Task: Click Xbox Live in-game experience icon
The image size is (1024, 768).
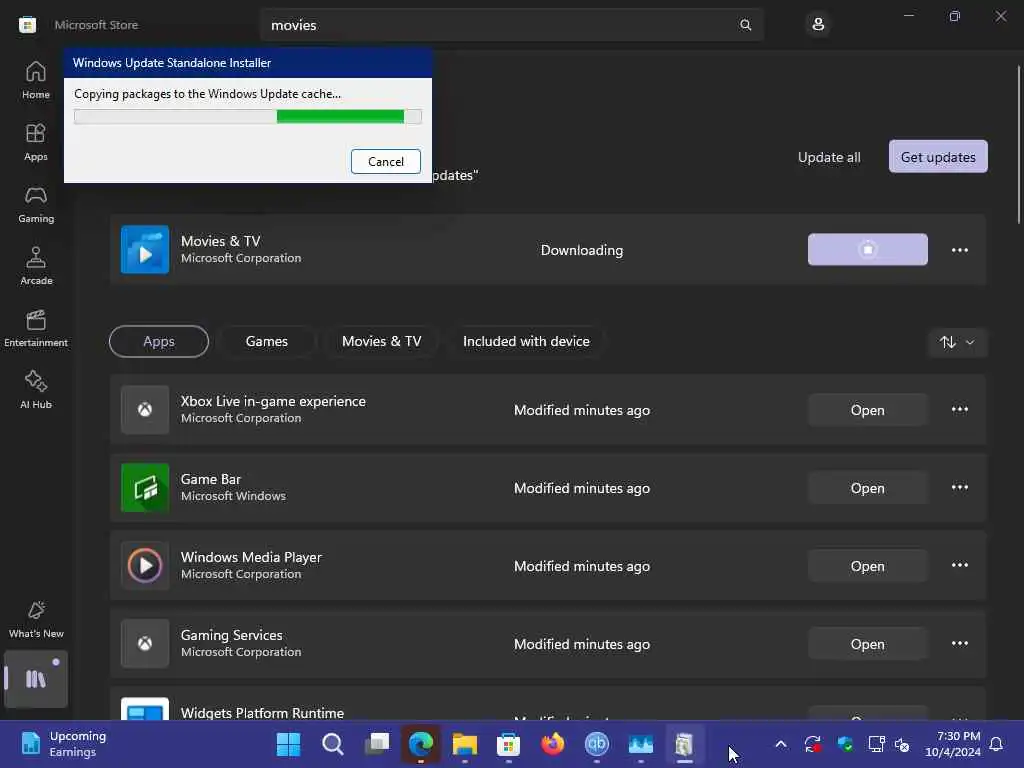Action: [145, 409]
